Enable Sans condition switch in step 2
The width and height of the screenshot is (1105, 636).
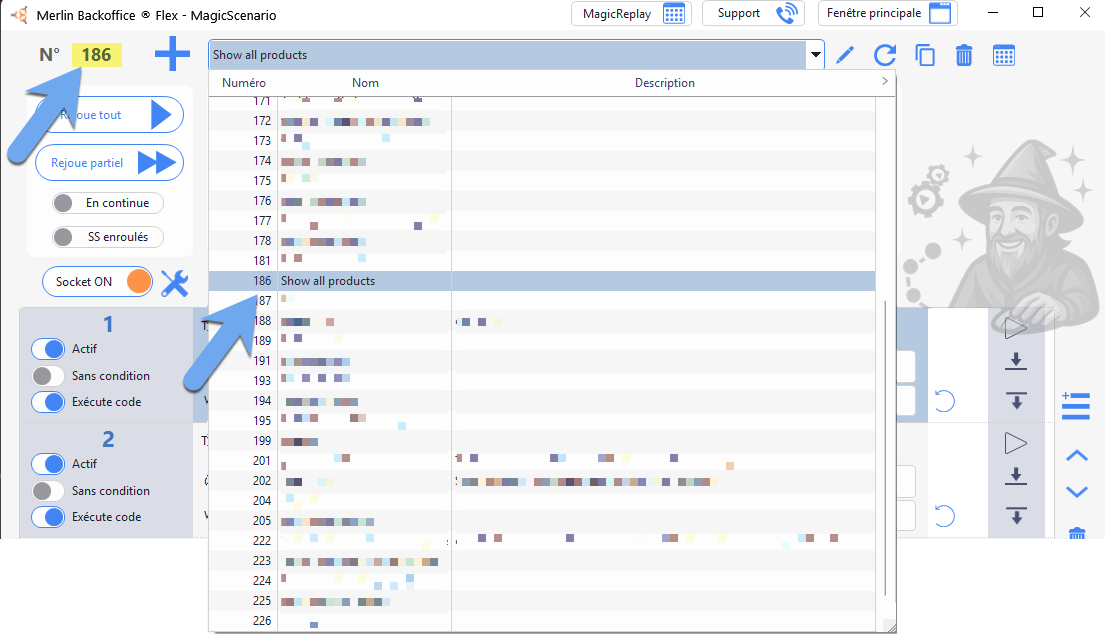(48, 491)
